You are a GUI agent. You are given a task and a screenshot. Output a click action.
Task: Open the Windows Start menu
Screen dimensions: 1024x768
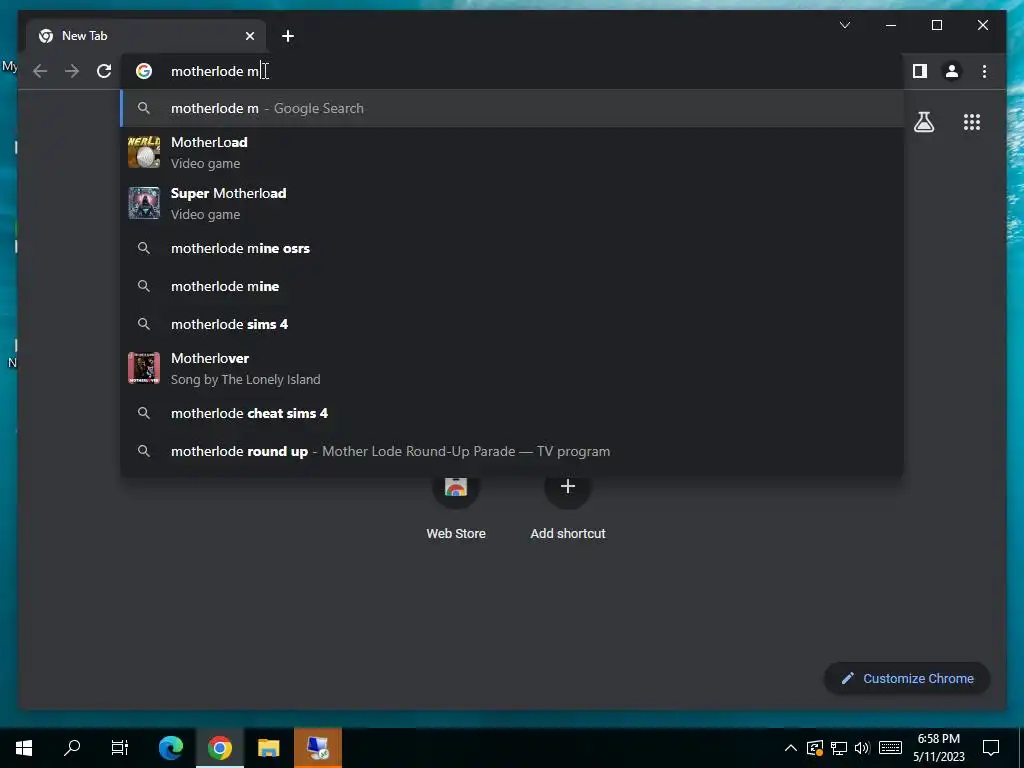tap(24, 748)
